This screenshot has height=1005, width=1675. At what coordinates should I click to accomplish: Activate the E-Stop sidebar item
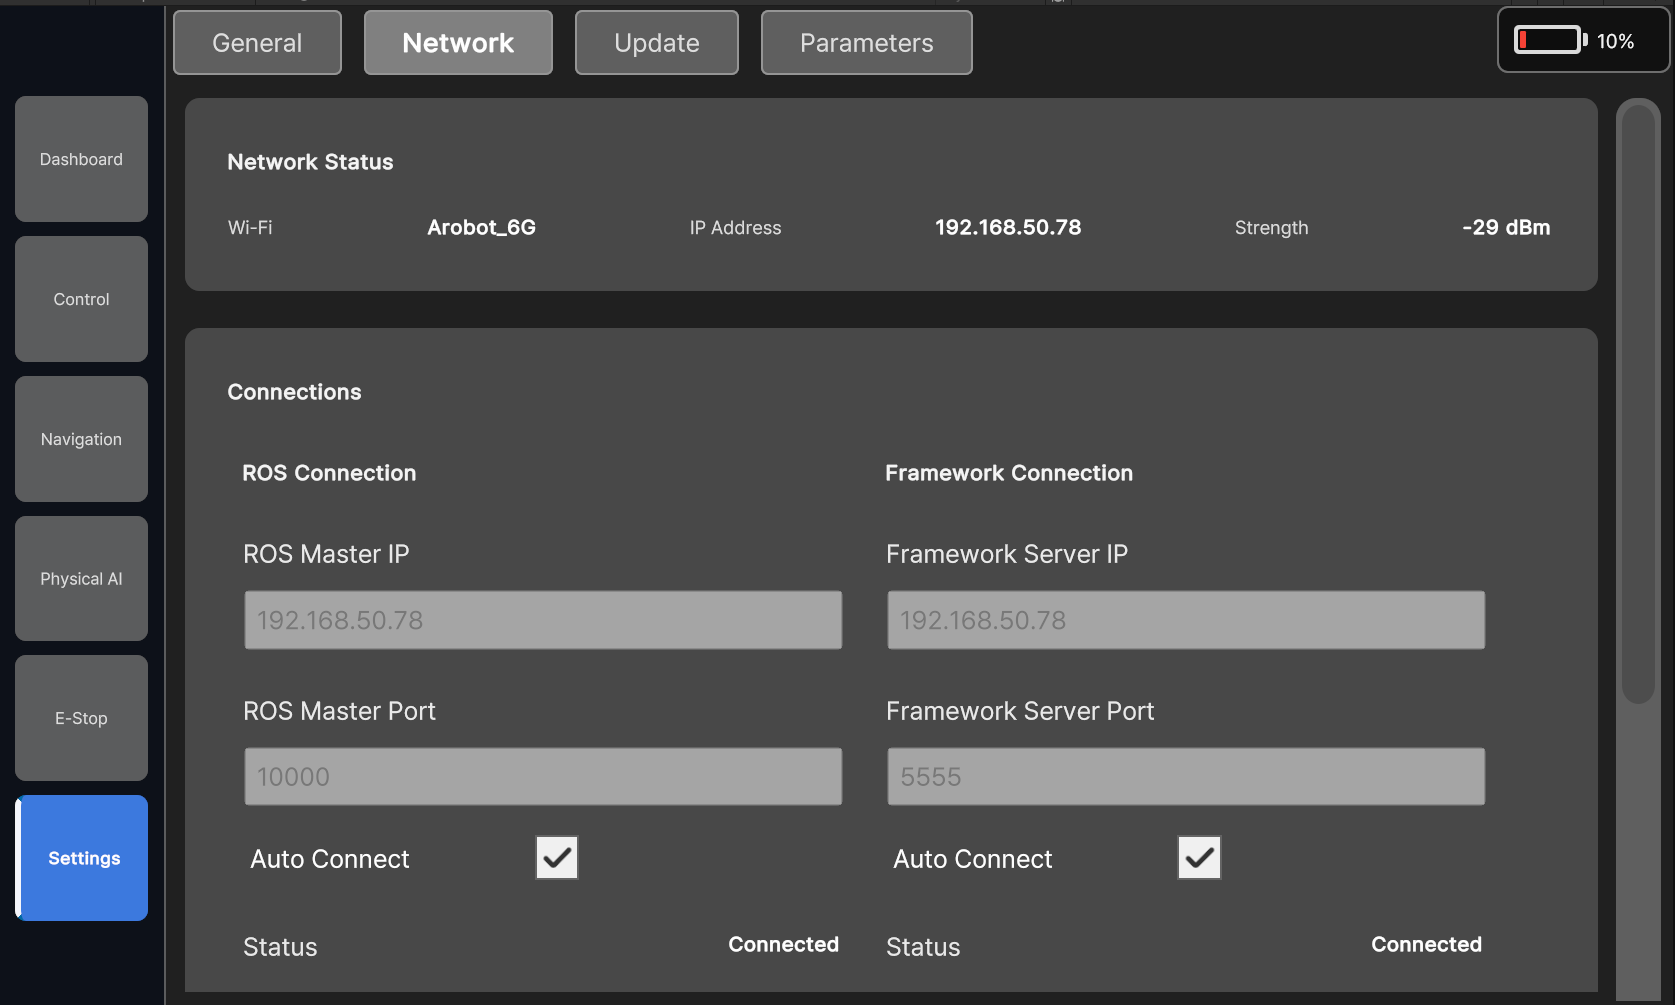point(81,718)
